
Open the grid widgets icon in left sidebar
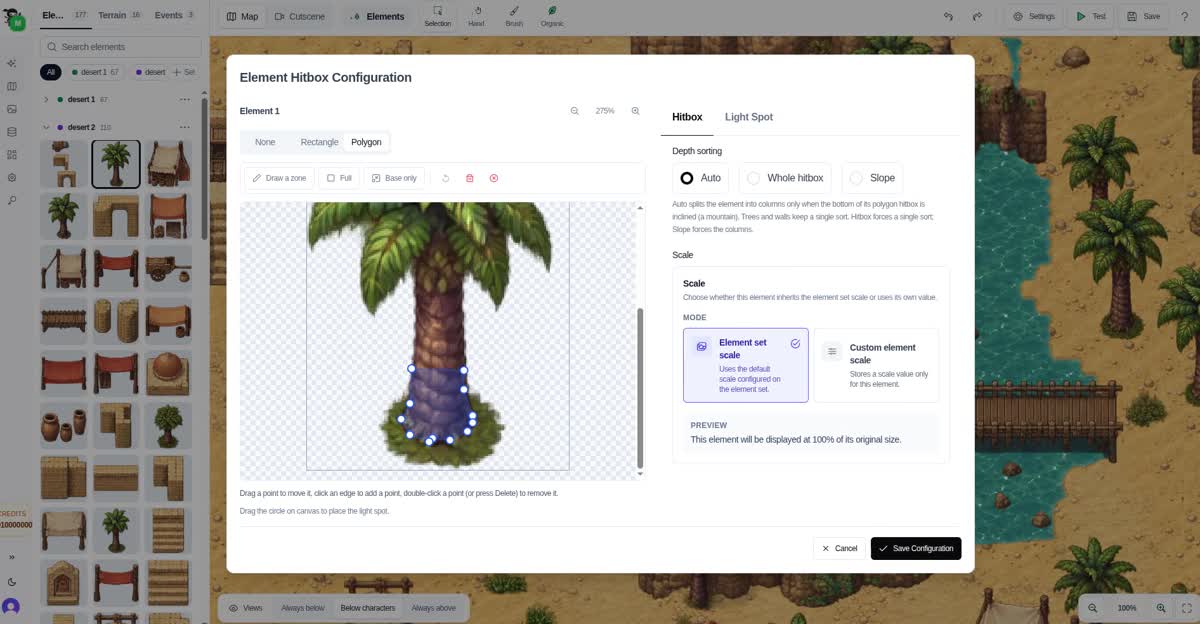coord(12,155)
